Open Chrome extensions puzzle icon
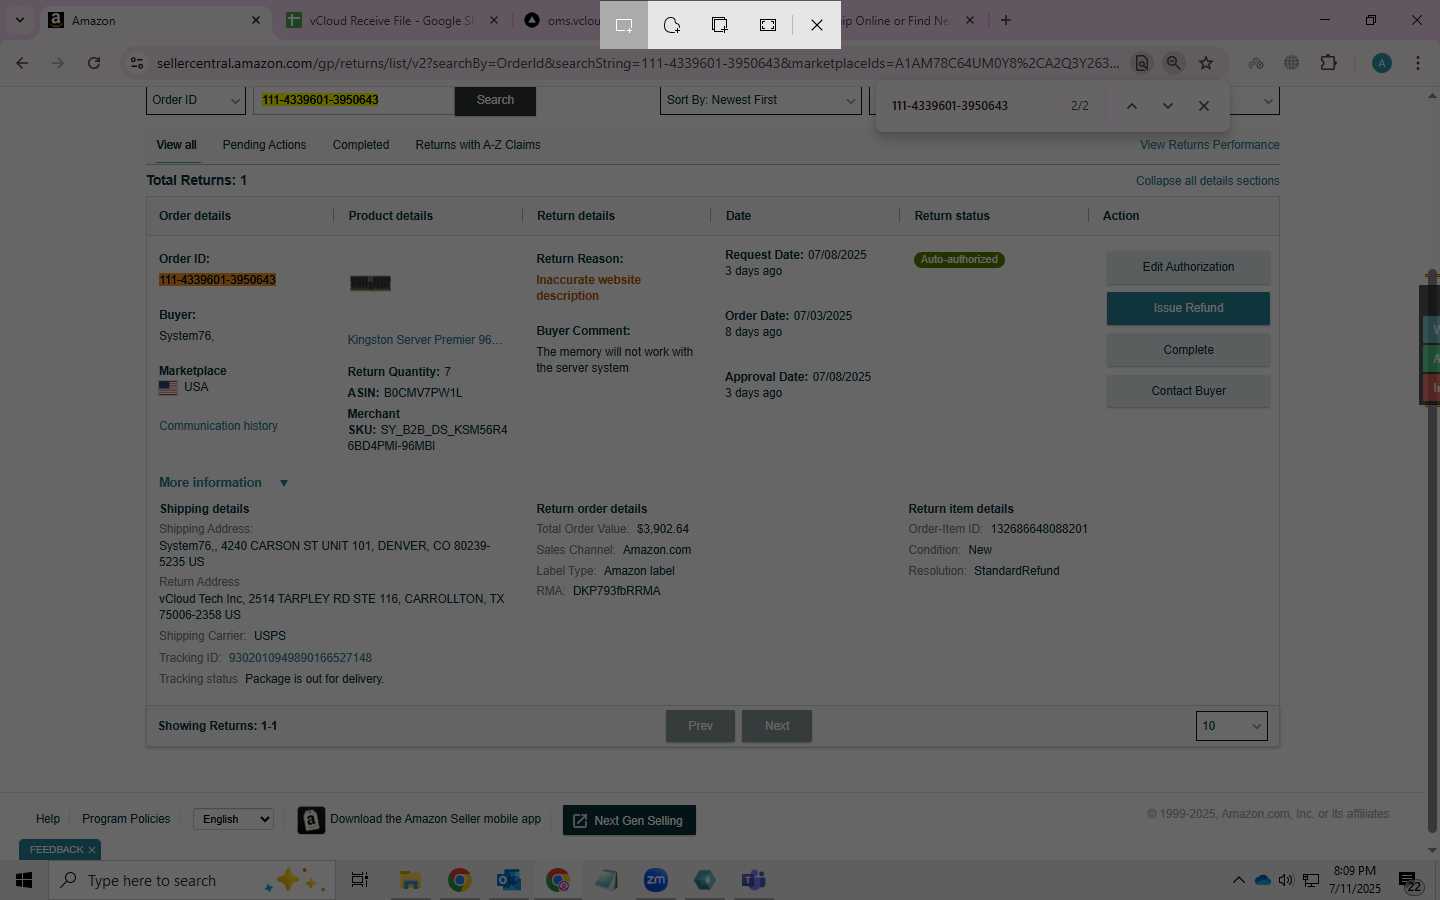Screen dimensions: 1440x900 pos(1328,63)
